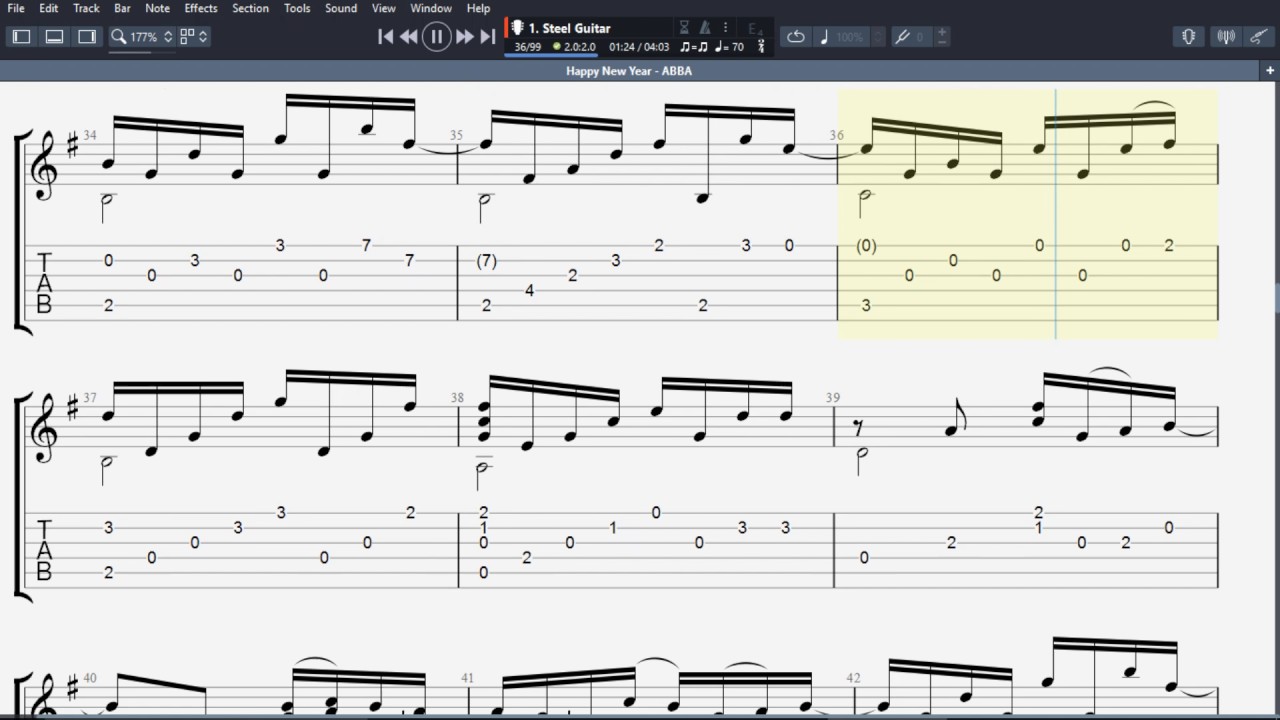Select fret 4 in bar 35 tablature

pos(529,290)
